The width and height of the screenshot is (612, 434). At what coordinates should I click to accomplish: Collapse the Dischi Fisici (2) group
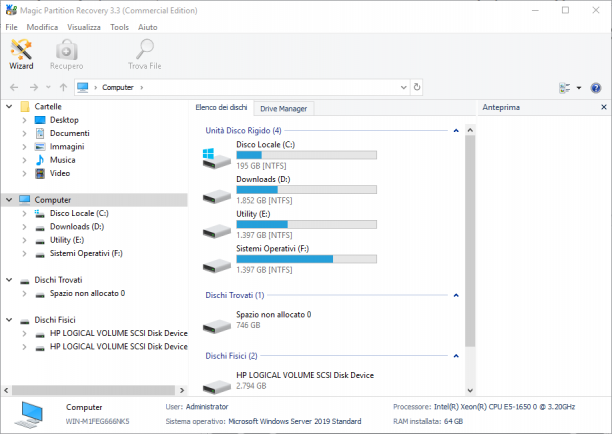coord(456,356)
